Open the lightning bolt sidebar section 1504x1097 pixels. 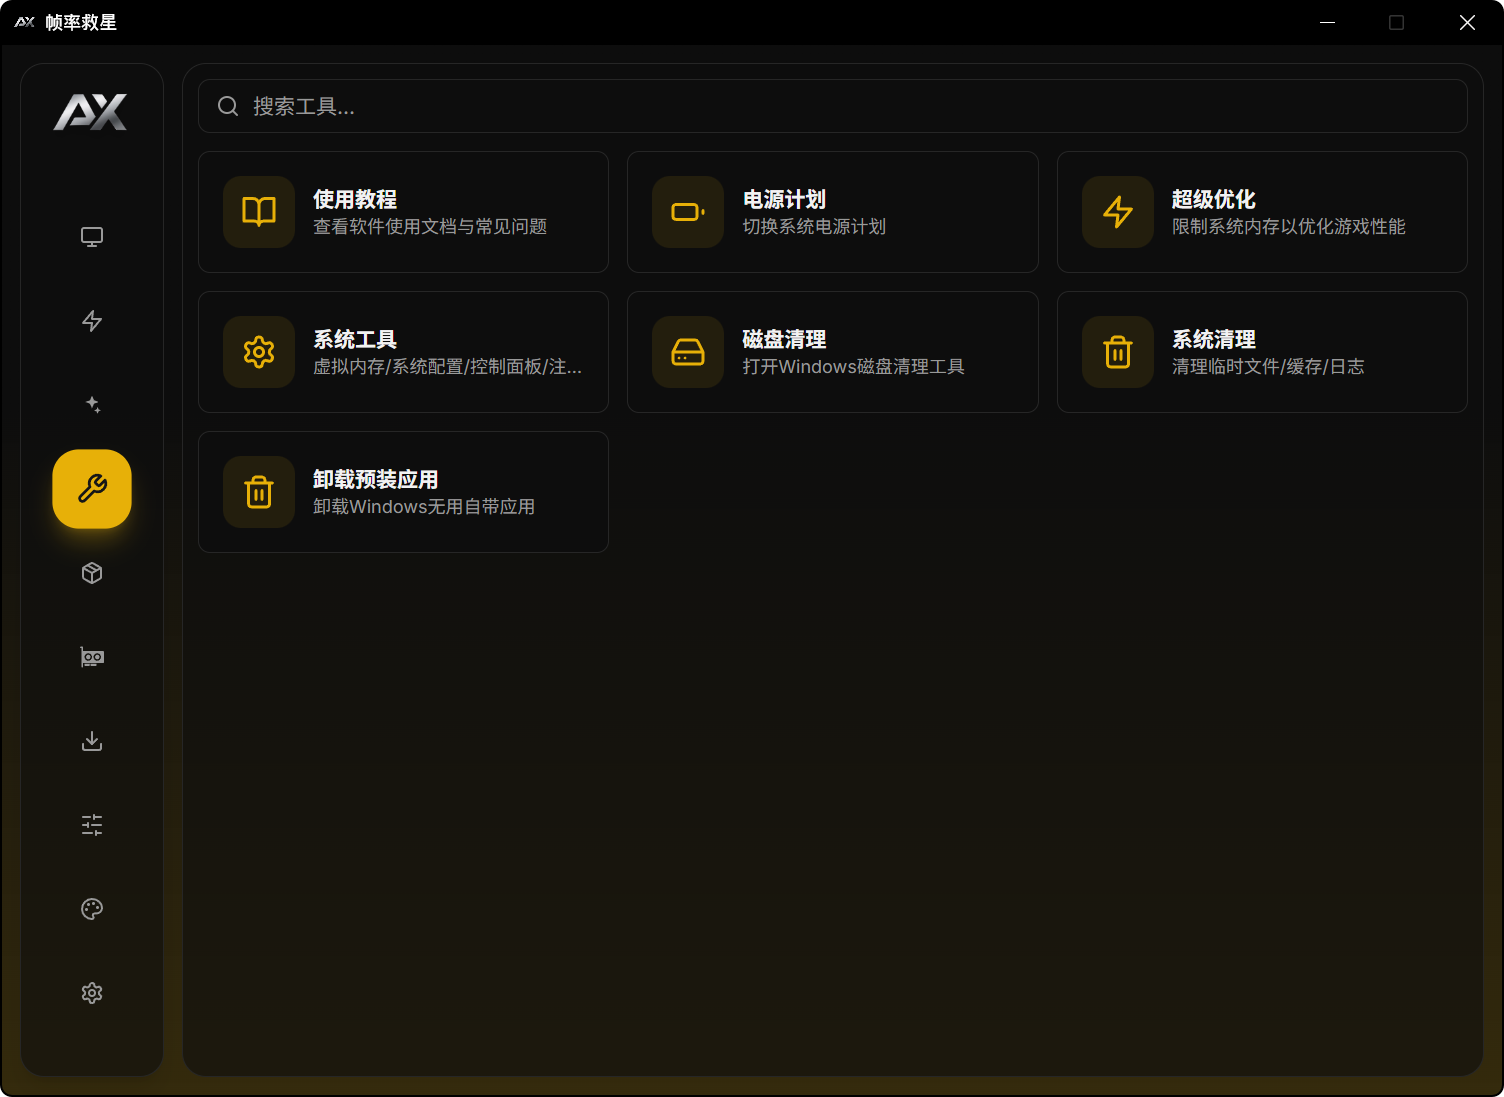click(x=92, y=321)
